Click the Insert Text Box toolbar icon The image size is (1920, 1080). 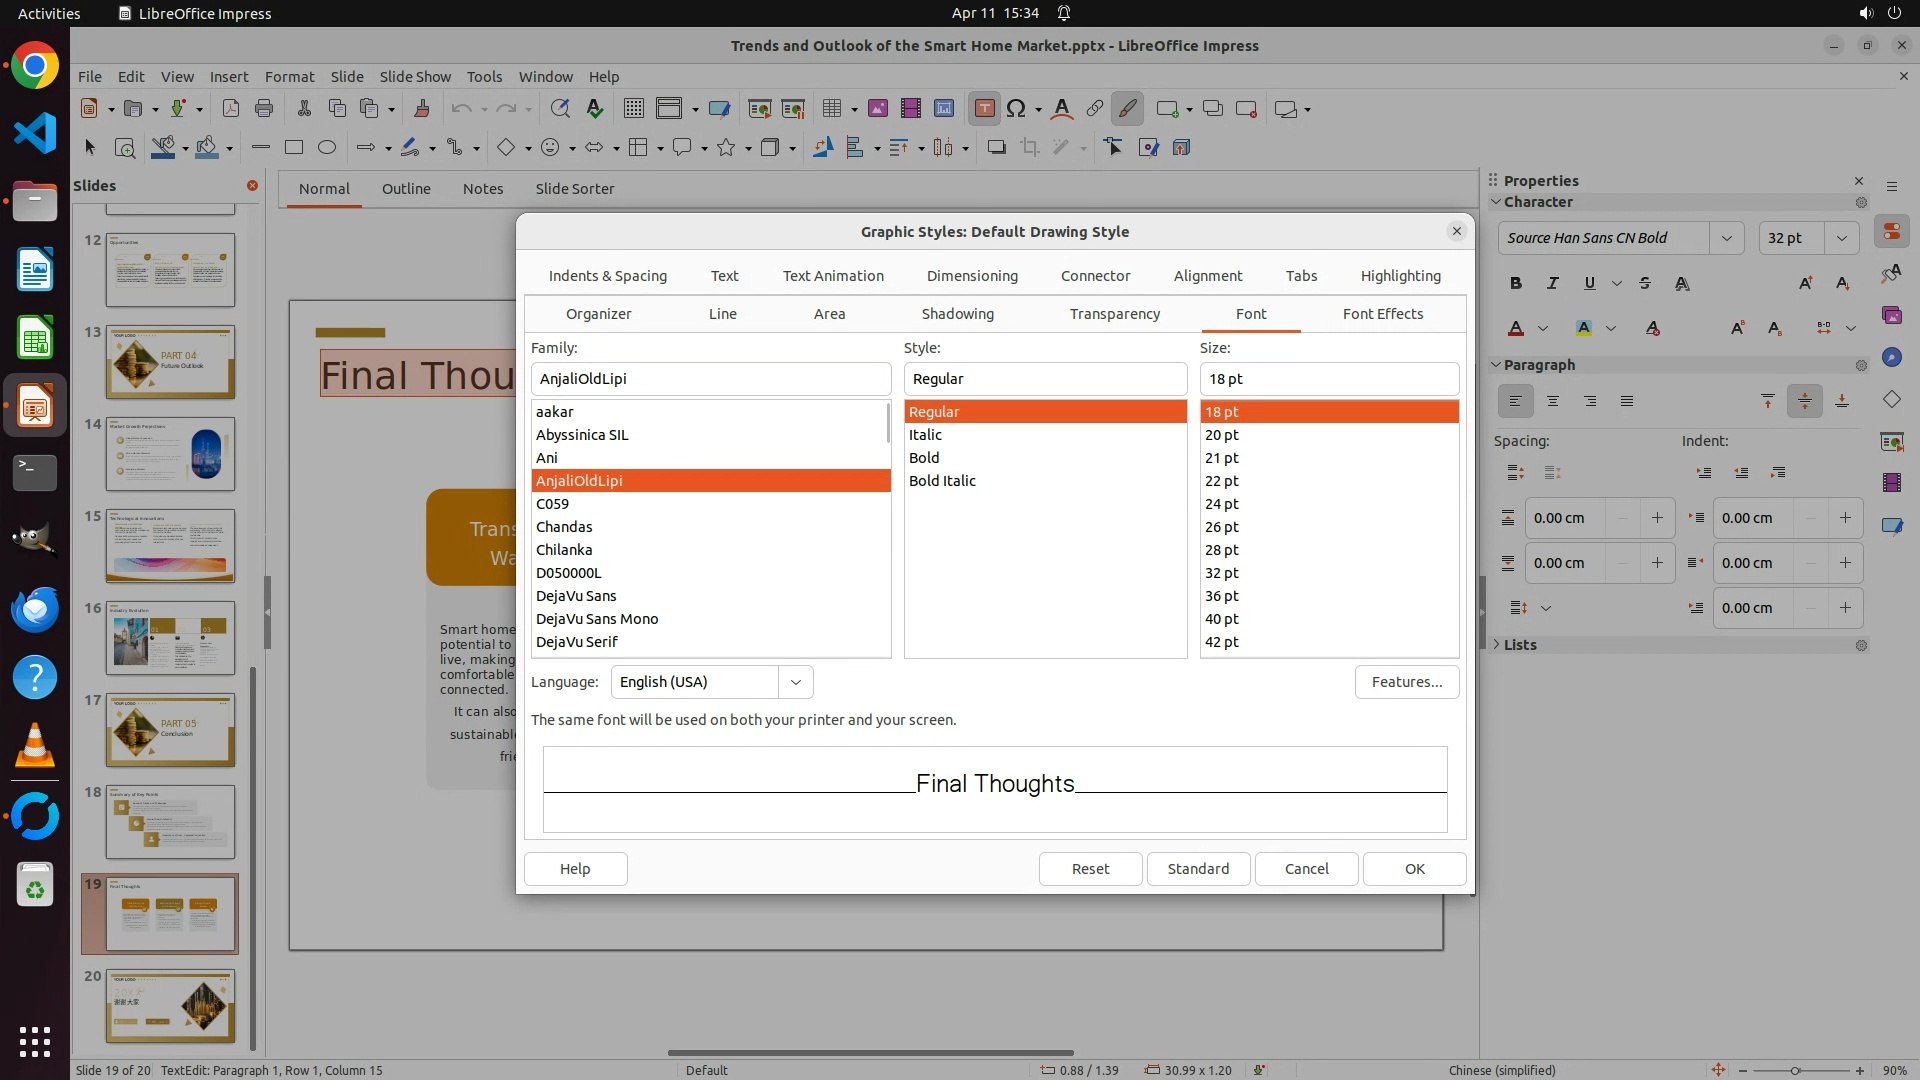[x=984, y=109]
